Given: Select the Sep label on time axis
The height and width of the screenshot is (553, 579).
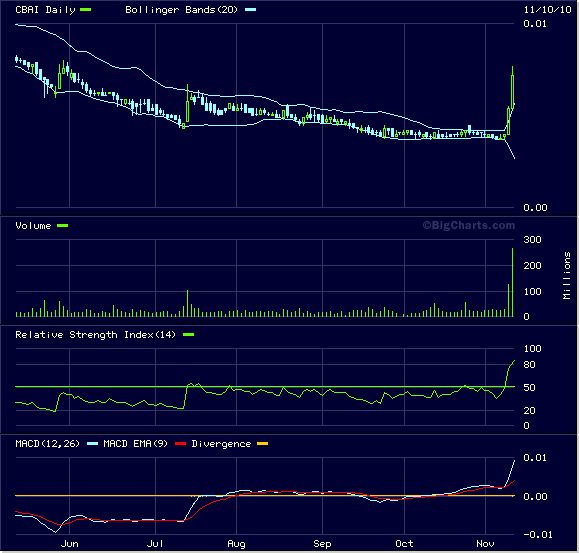Looking at the screenshot, I should 322,543.
